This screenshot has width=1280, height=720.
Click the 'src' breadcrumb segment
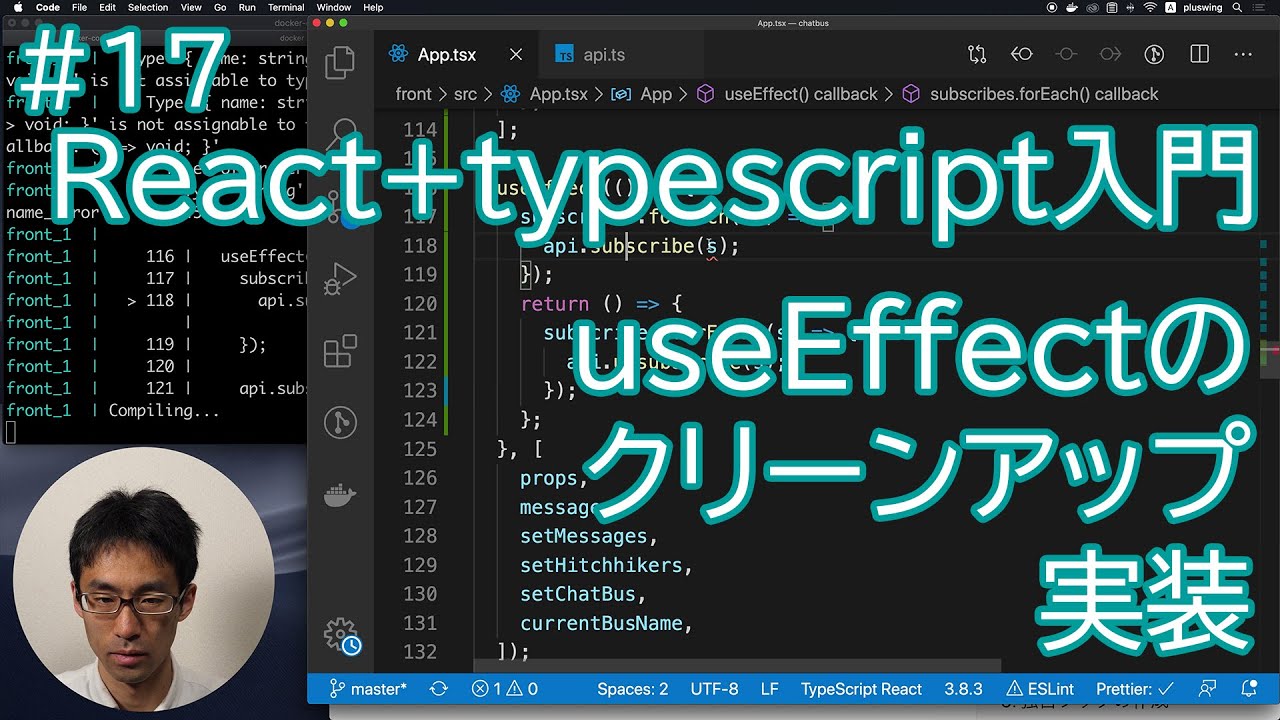465,94
